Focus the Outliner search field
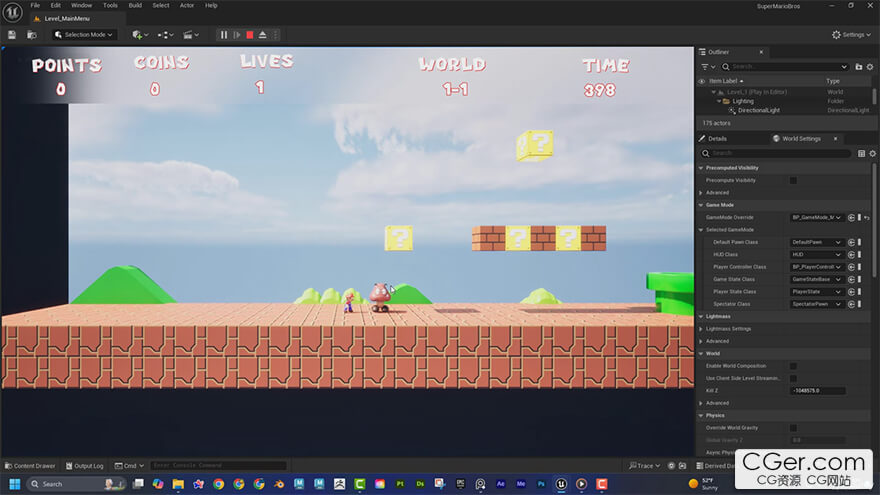The height and width of the screenshot is (495, 880). coord(785,67)
